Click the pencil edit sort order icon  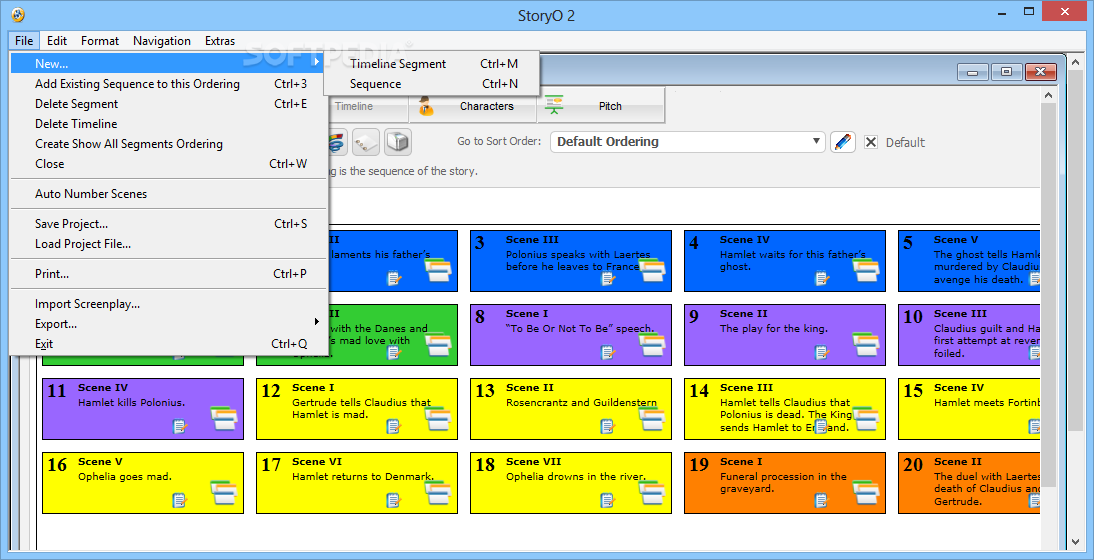click(843, 142)
